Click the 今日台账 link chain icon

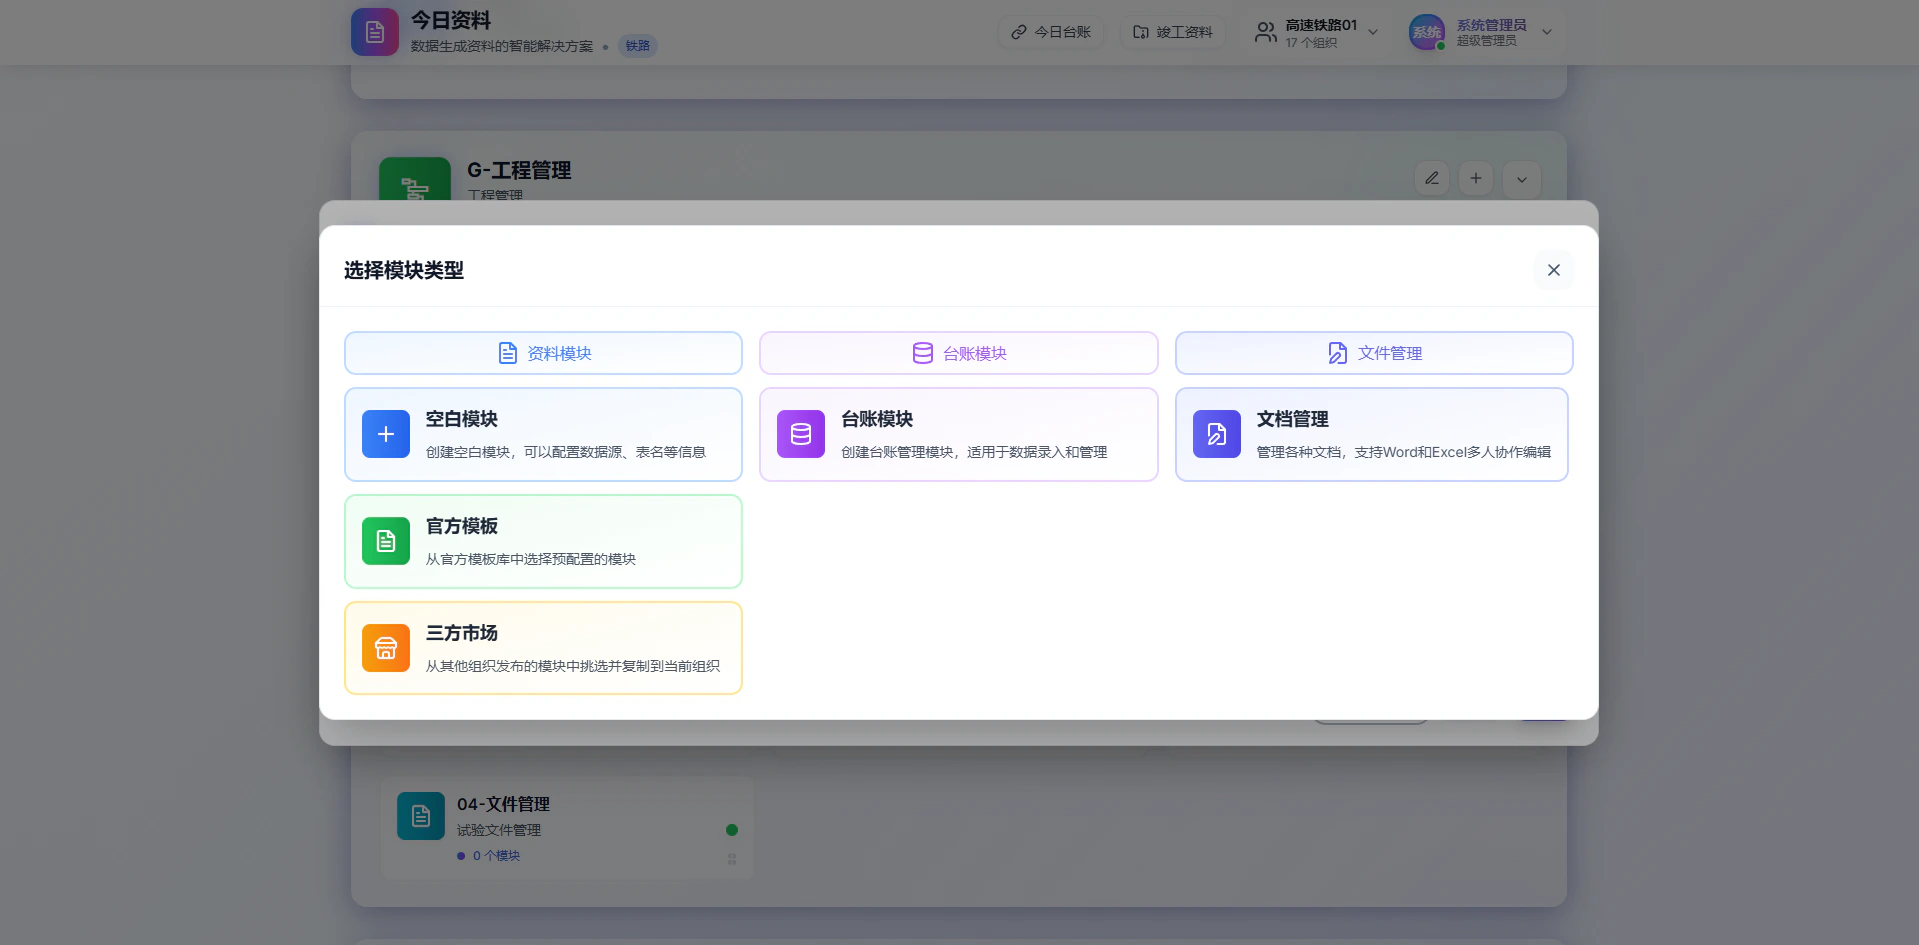tap(1019, 32)
